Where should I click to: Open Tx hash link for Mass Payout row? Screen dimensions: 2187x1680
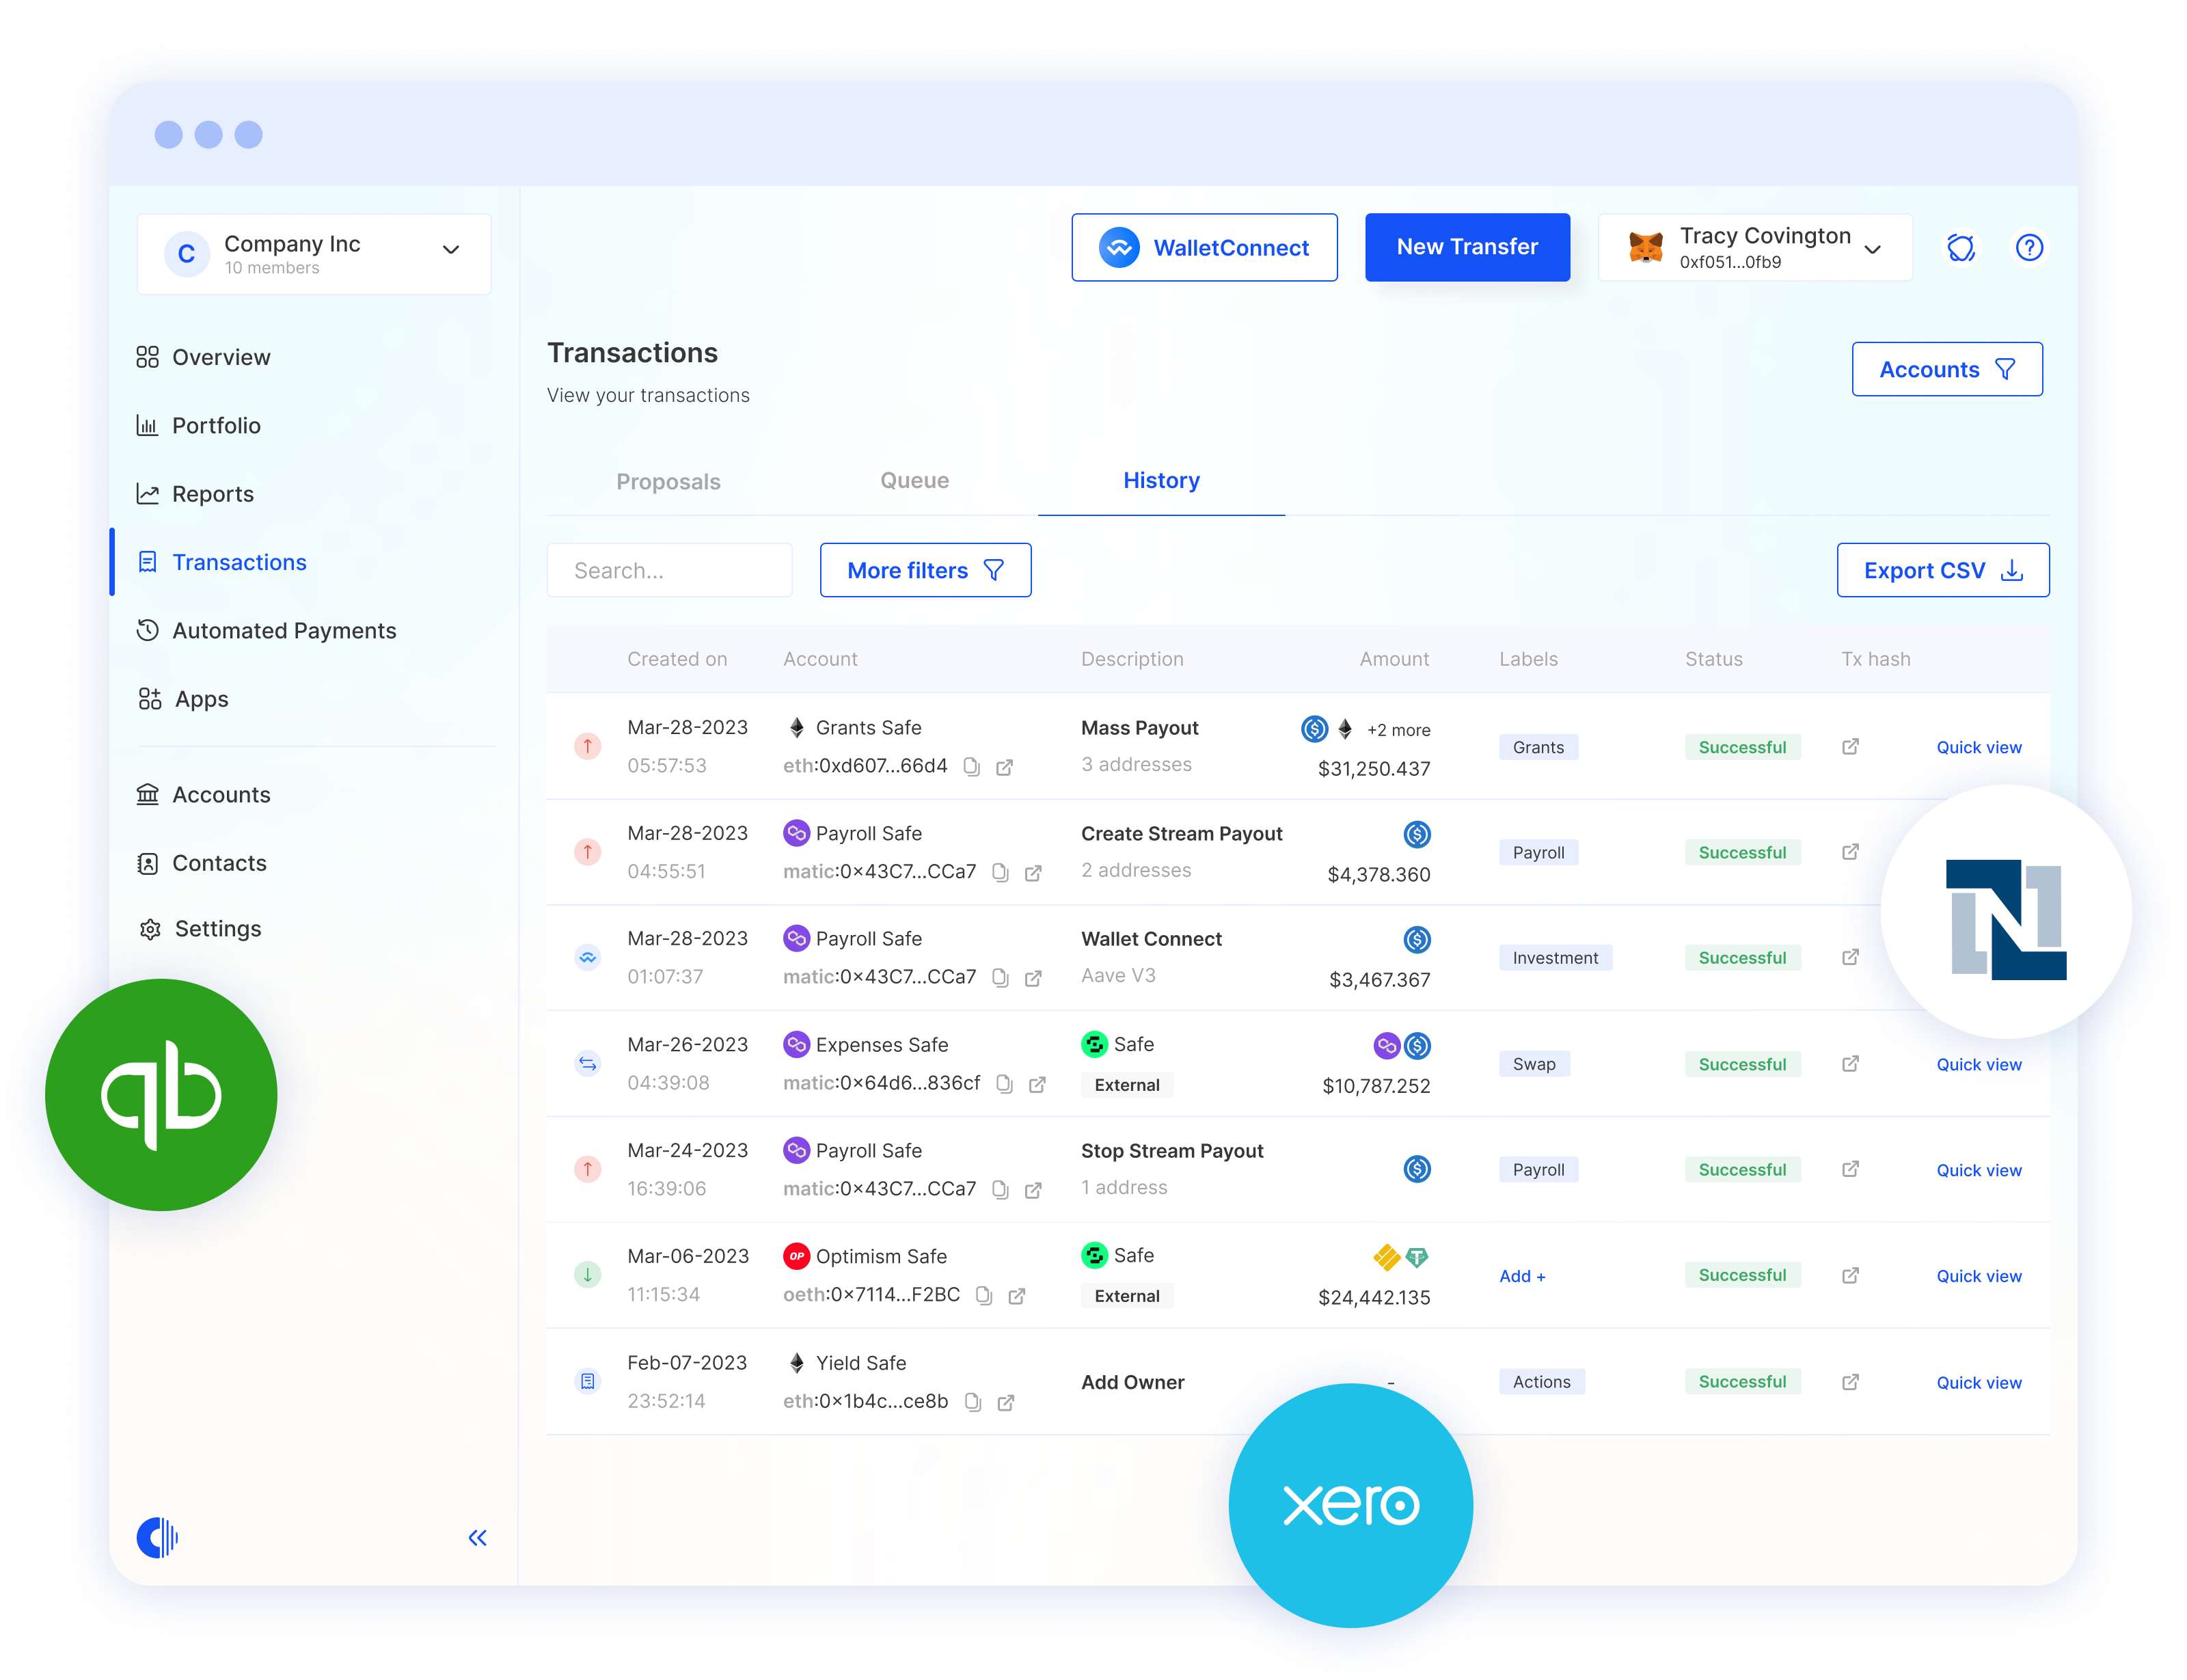(x=1849, y=746)
